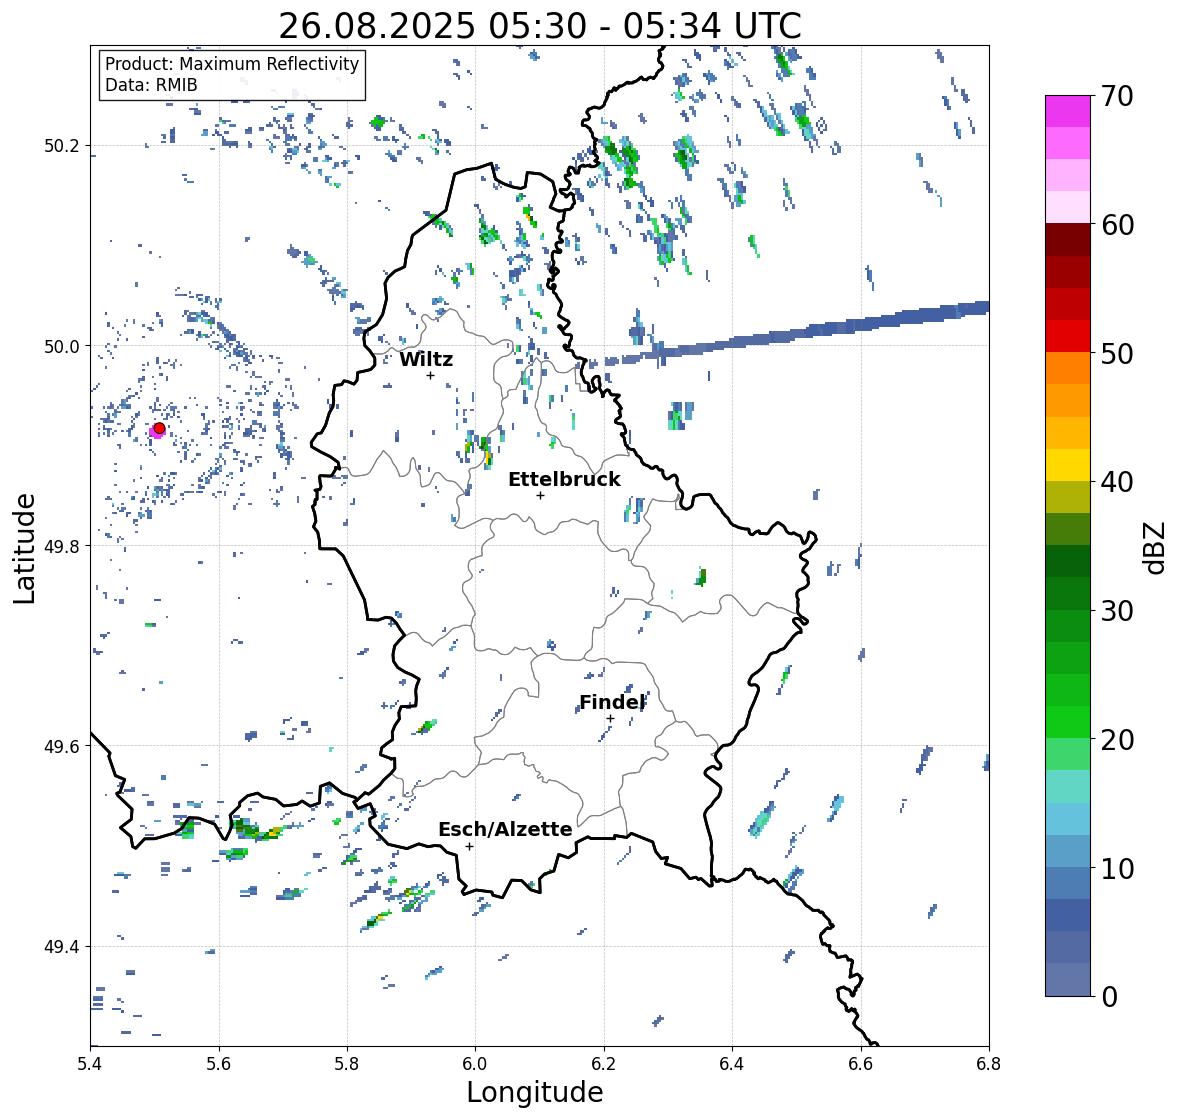This screenshot has height=1117, width=1179.
Task: Pick the magenta top colorbar segment
Action: (x=1068, y=111)
